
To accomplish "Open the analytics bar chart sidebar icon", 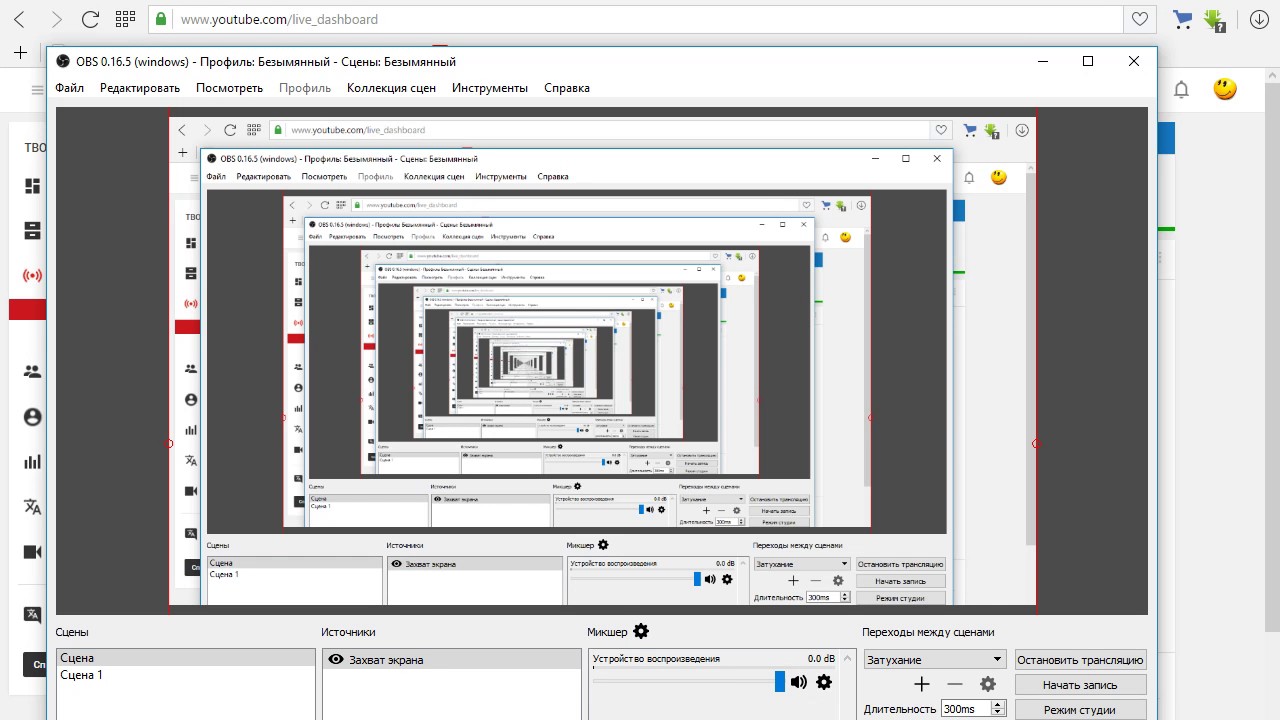I will tap(33, 461).
